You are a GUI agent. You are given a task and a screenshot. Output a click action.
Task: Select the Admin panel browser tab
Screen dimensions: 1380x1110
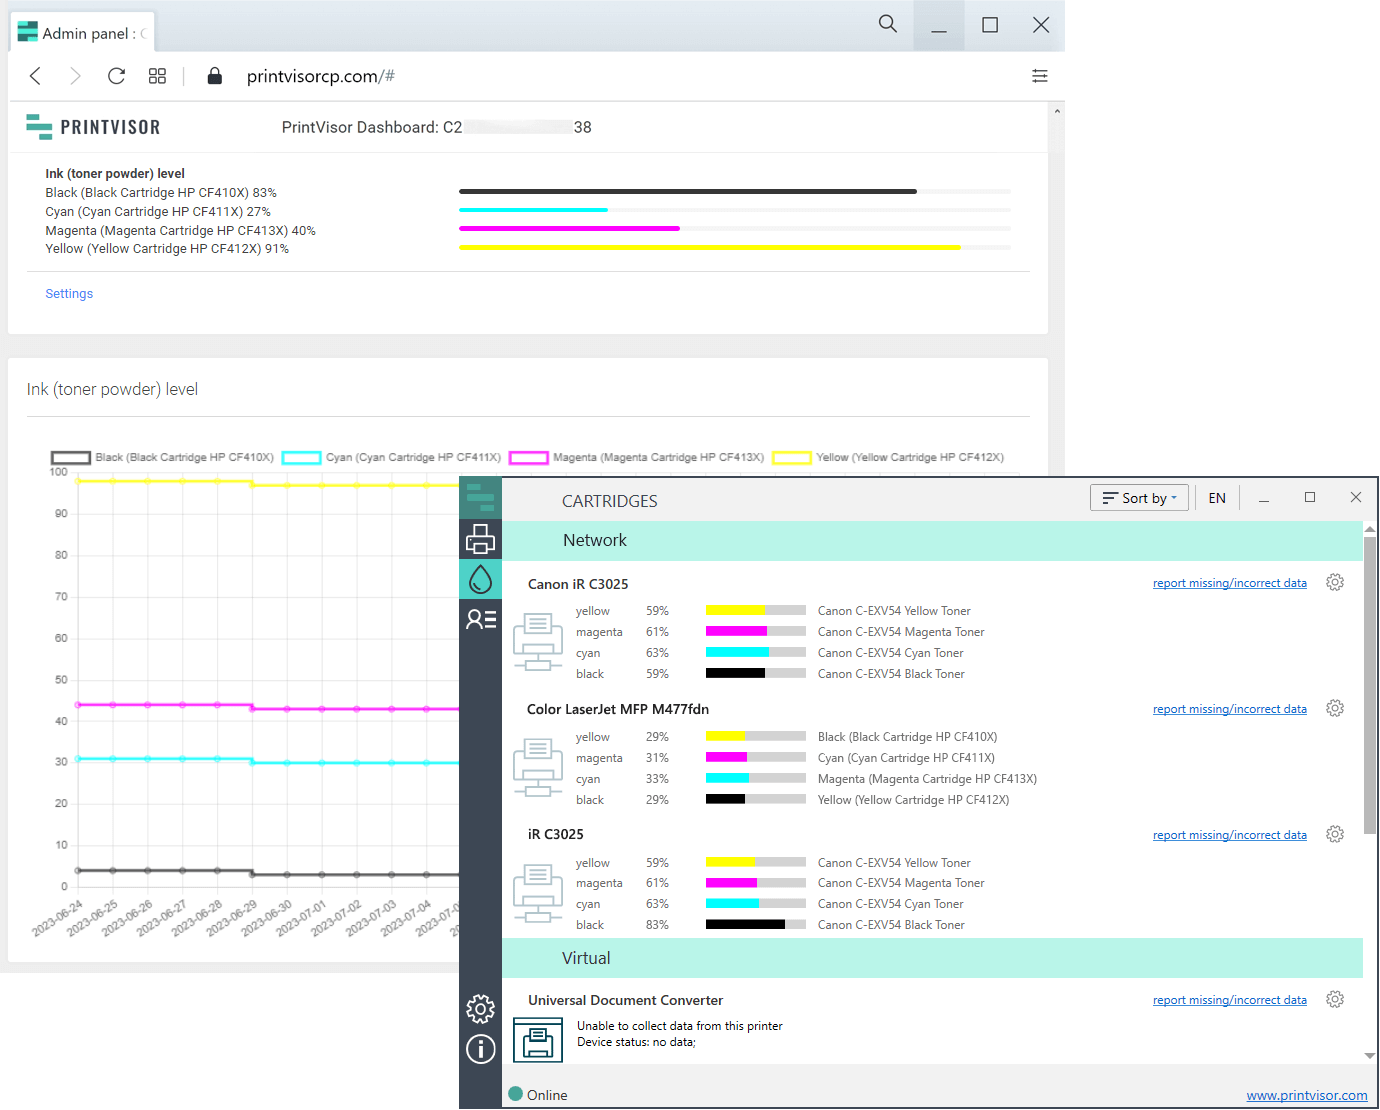[84, 33]
